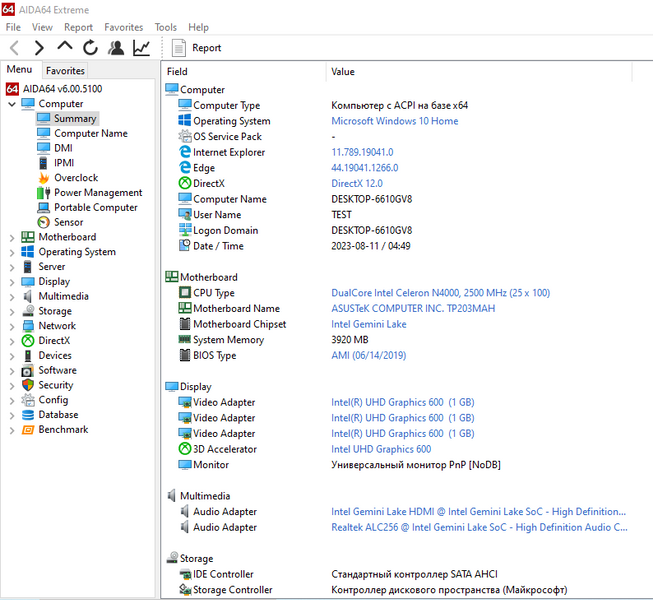Click the Sensor gauge icon
This screenshot has width=653, height=600.
[x=43, y=222]
